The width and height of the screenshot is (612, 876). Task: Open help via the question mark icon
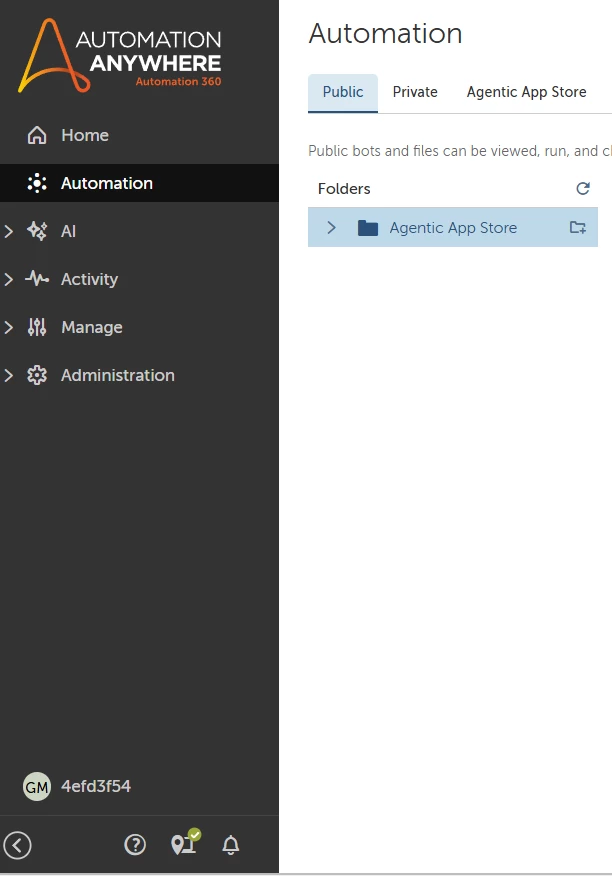click(135, 845)
